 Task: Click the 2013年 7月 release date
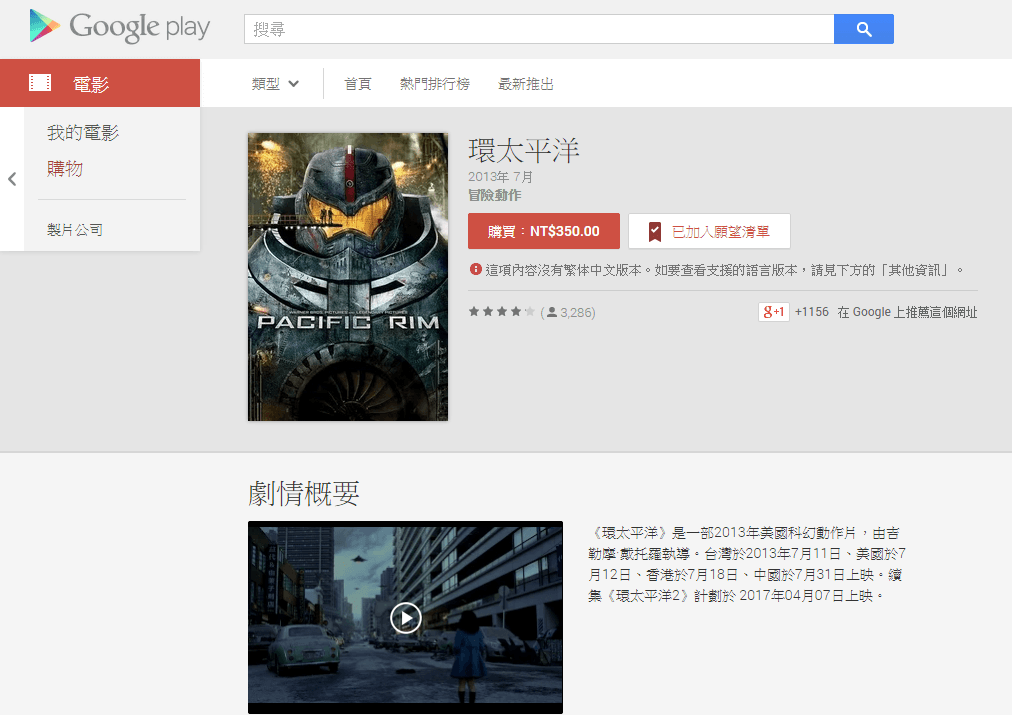coord(500,177)
